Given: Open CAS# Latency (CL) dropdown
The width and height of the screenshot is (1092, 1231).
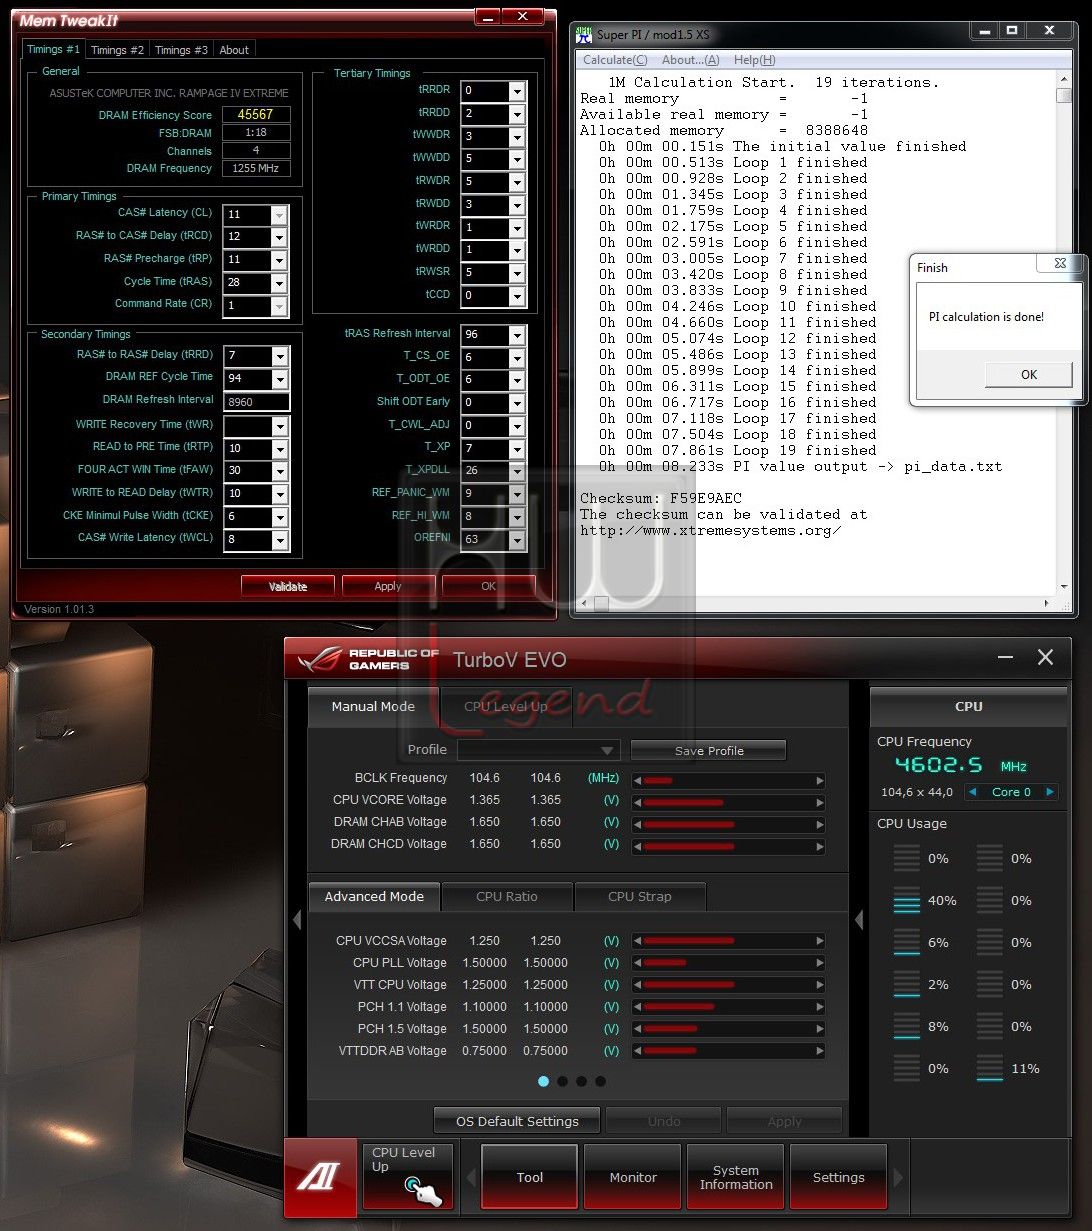Looking at the screenshot, I should (279, 215).
